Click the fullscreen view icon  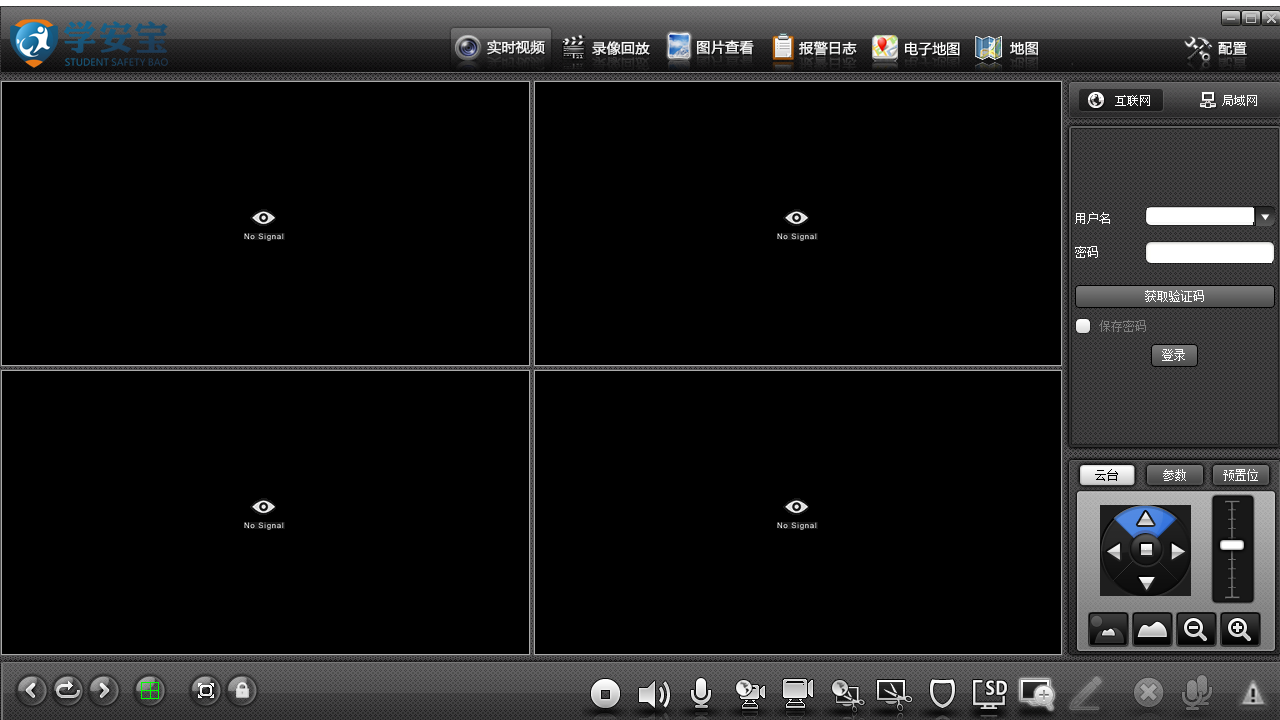[206, 690]
